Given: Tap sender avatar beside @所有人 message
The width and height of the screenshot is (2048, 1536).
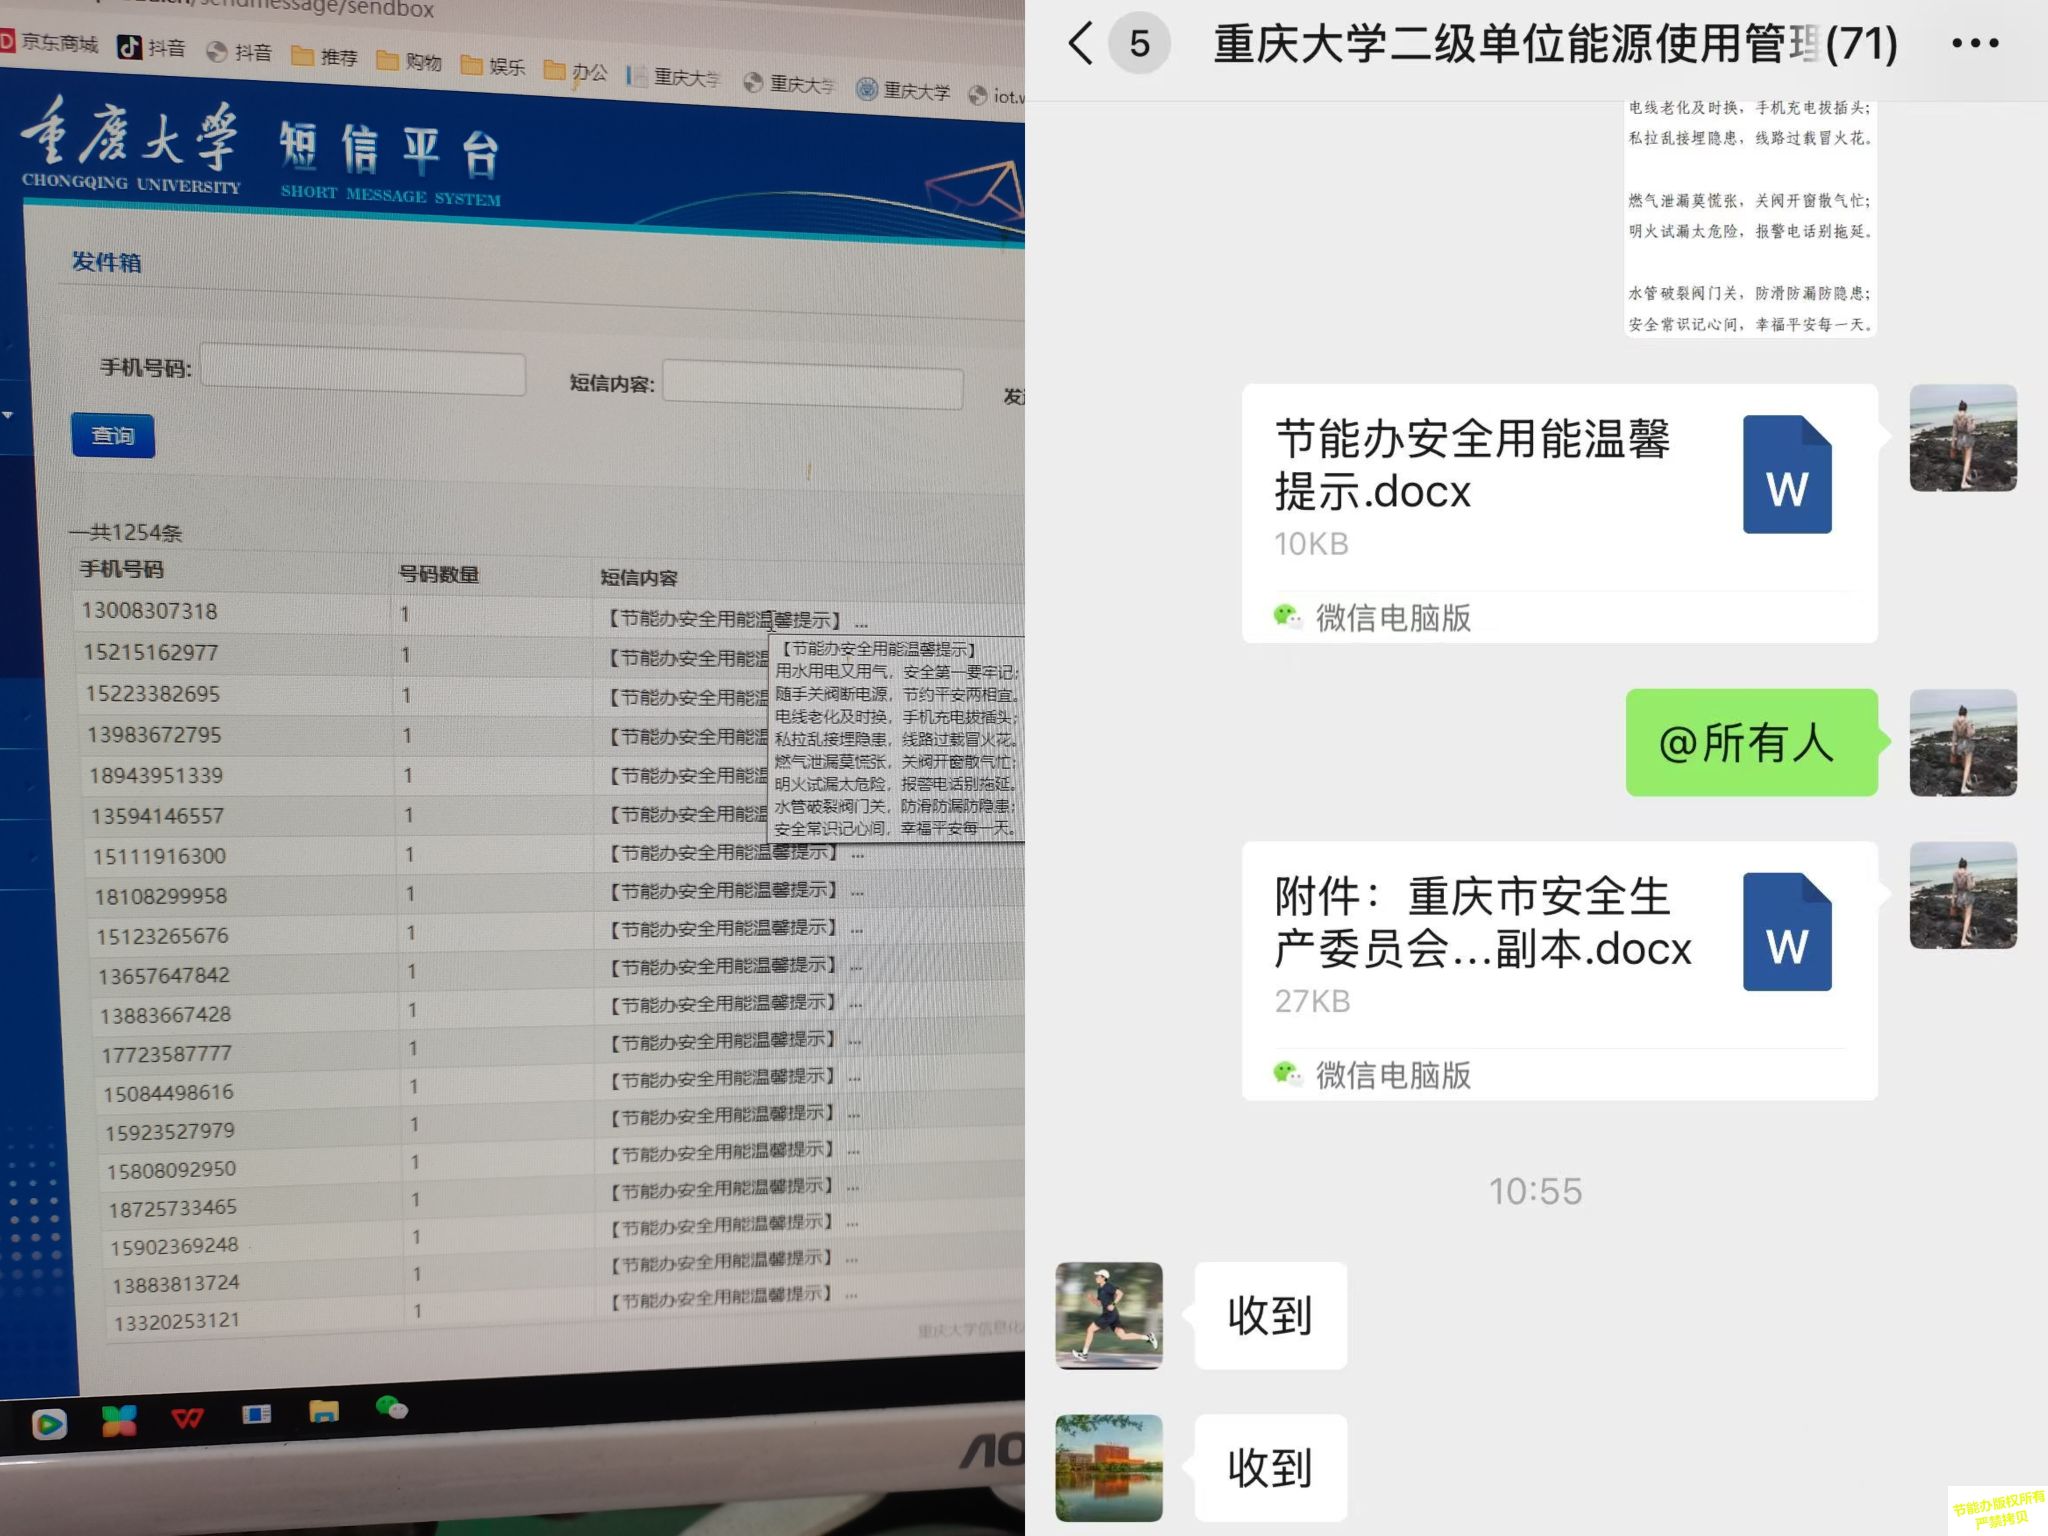Looking at the screenshot, I should click(x=1962, y=742).
